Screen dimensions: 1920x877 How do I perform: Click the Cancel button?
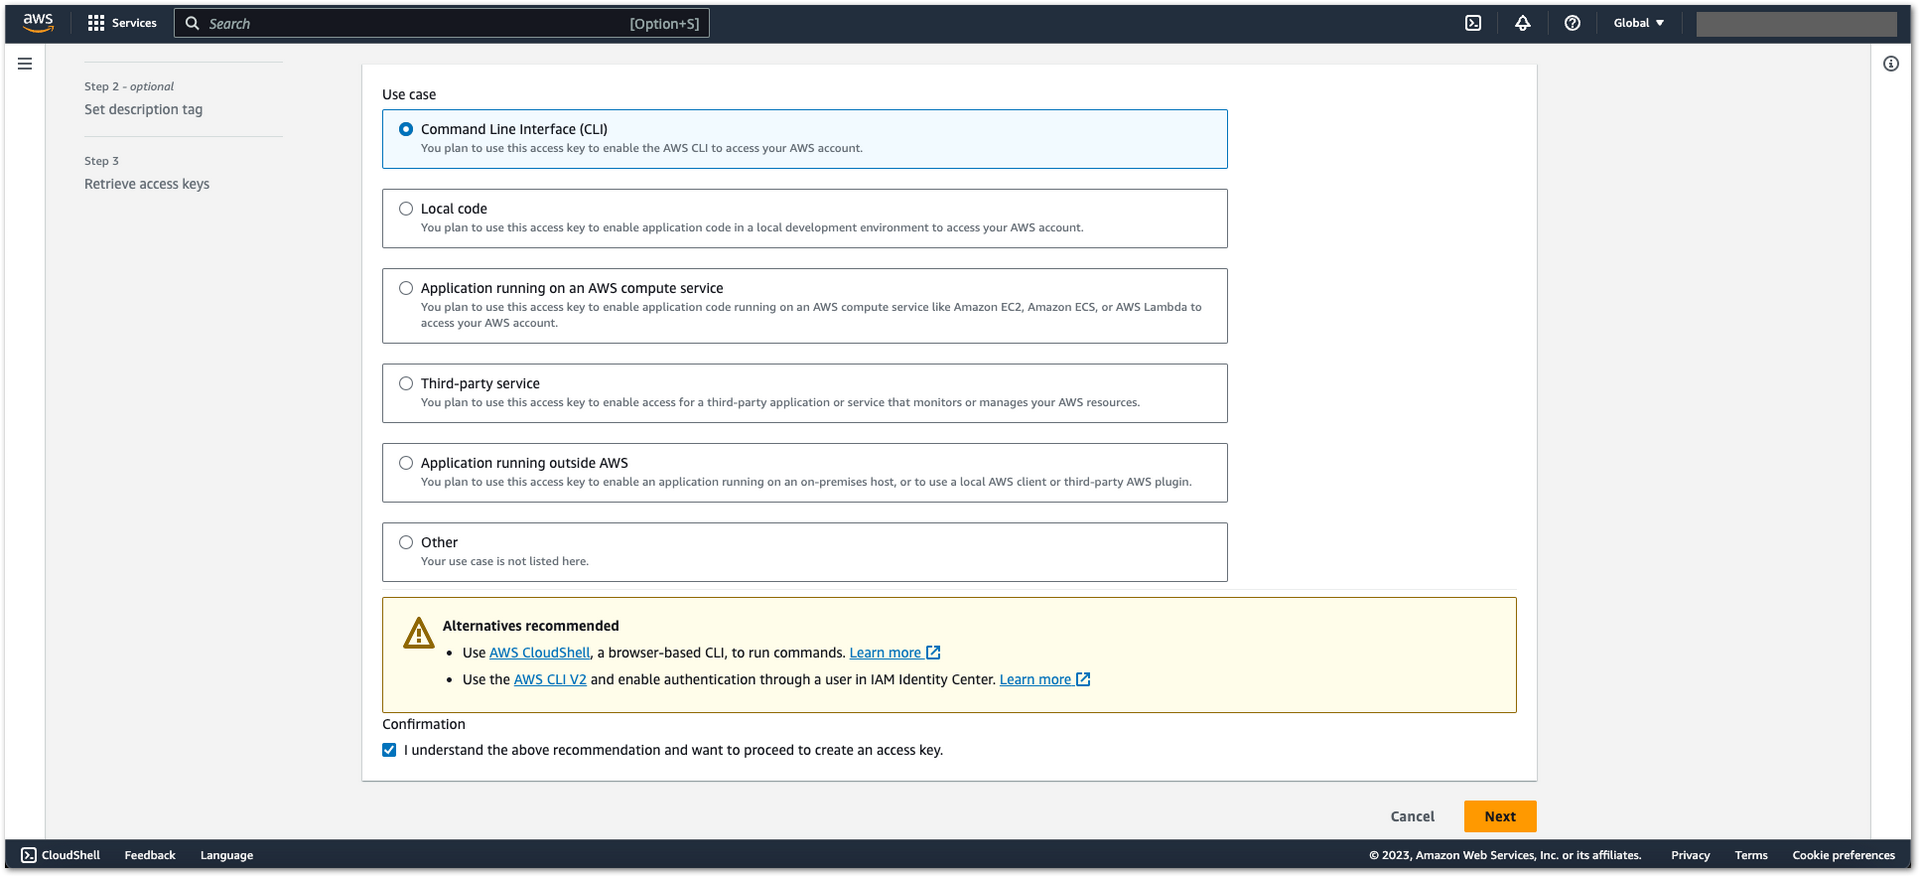1412,816
